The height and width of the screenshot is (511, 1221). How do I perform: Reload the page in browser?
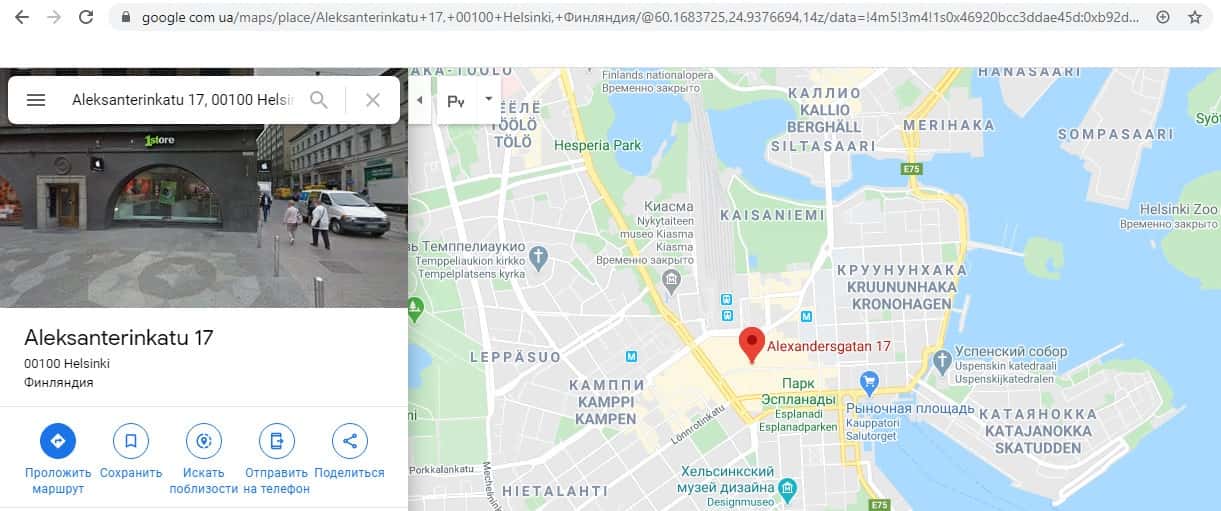86,17
